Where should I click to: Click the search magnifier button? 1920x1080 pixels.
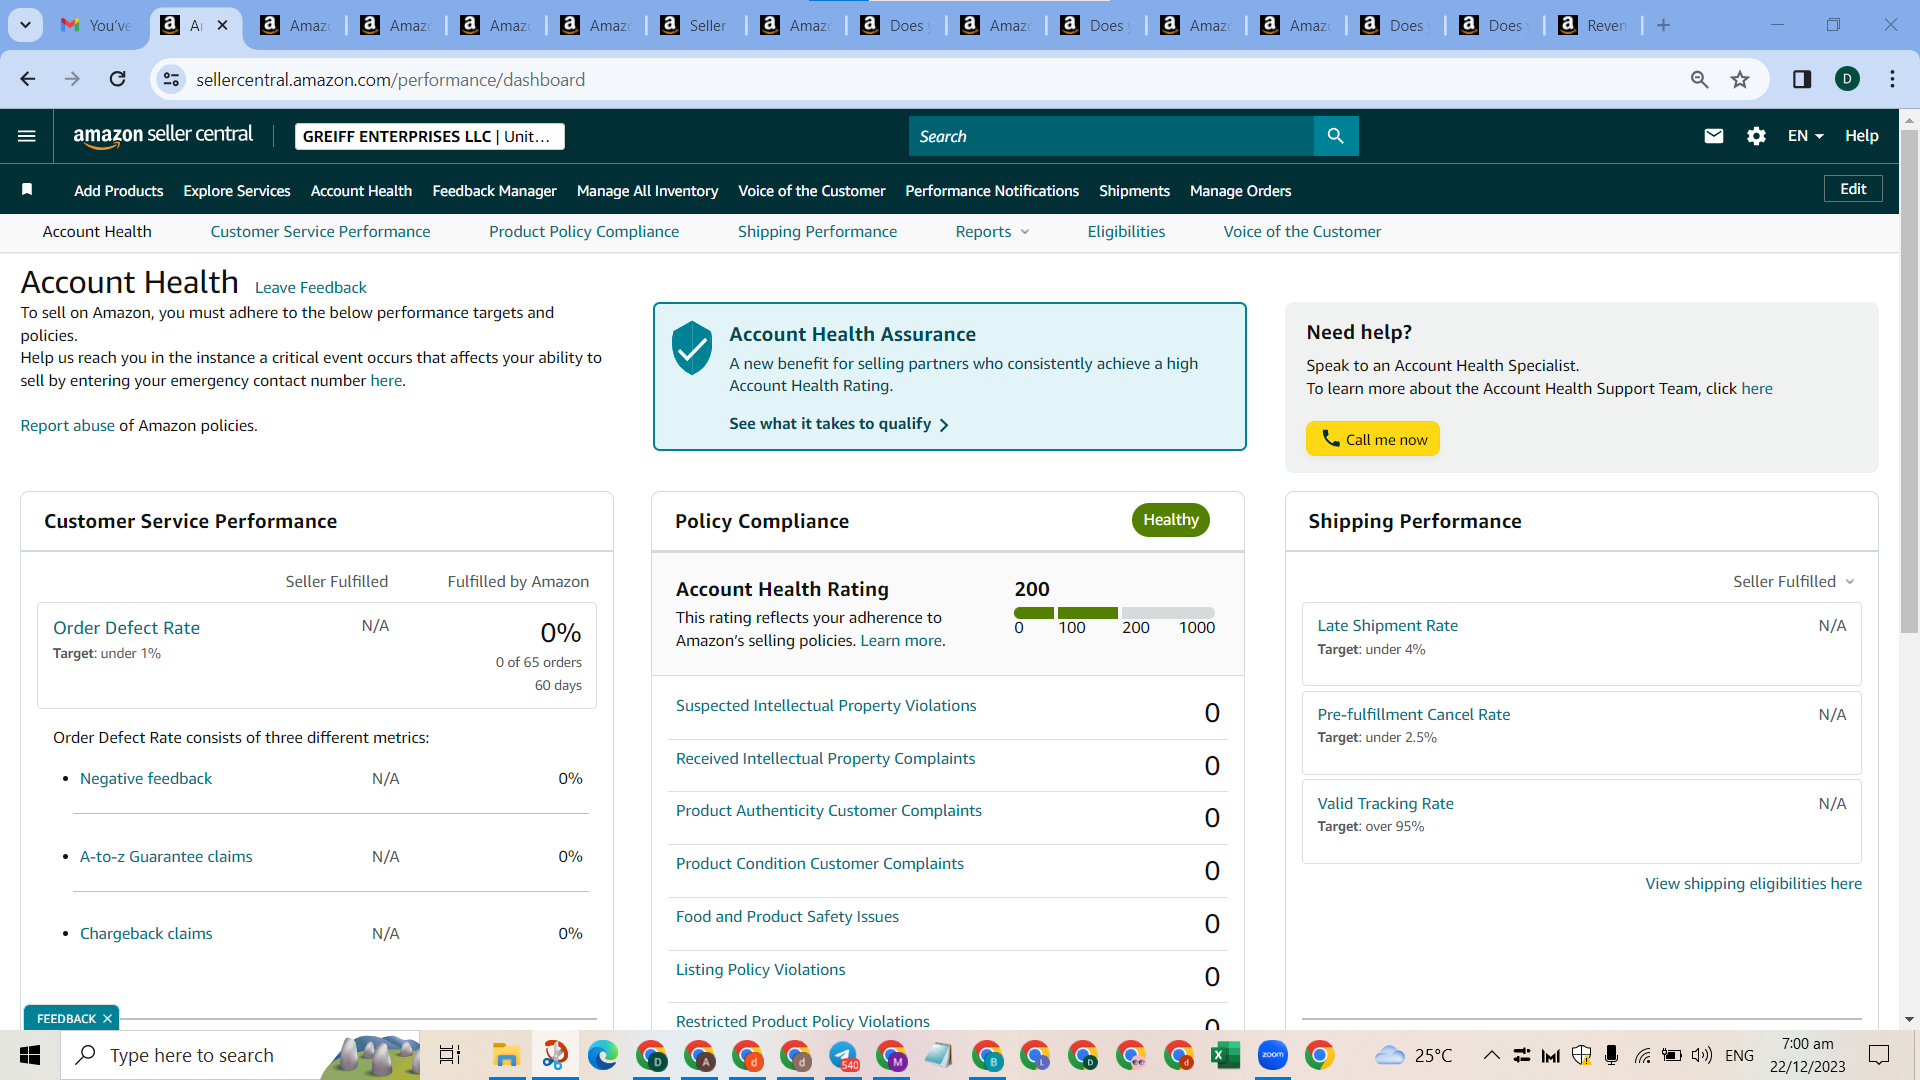pyautogui.click(x=1335, y=136)
